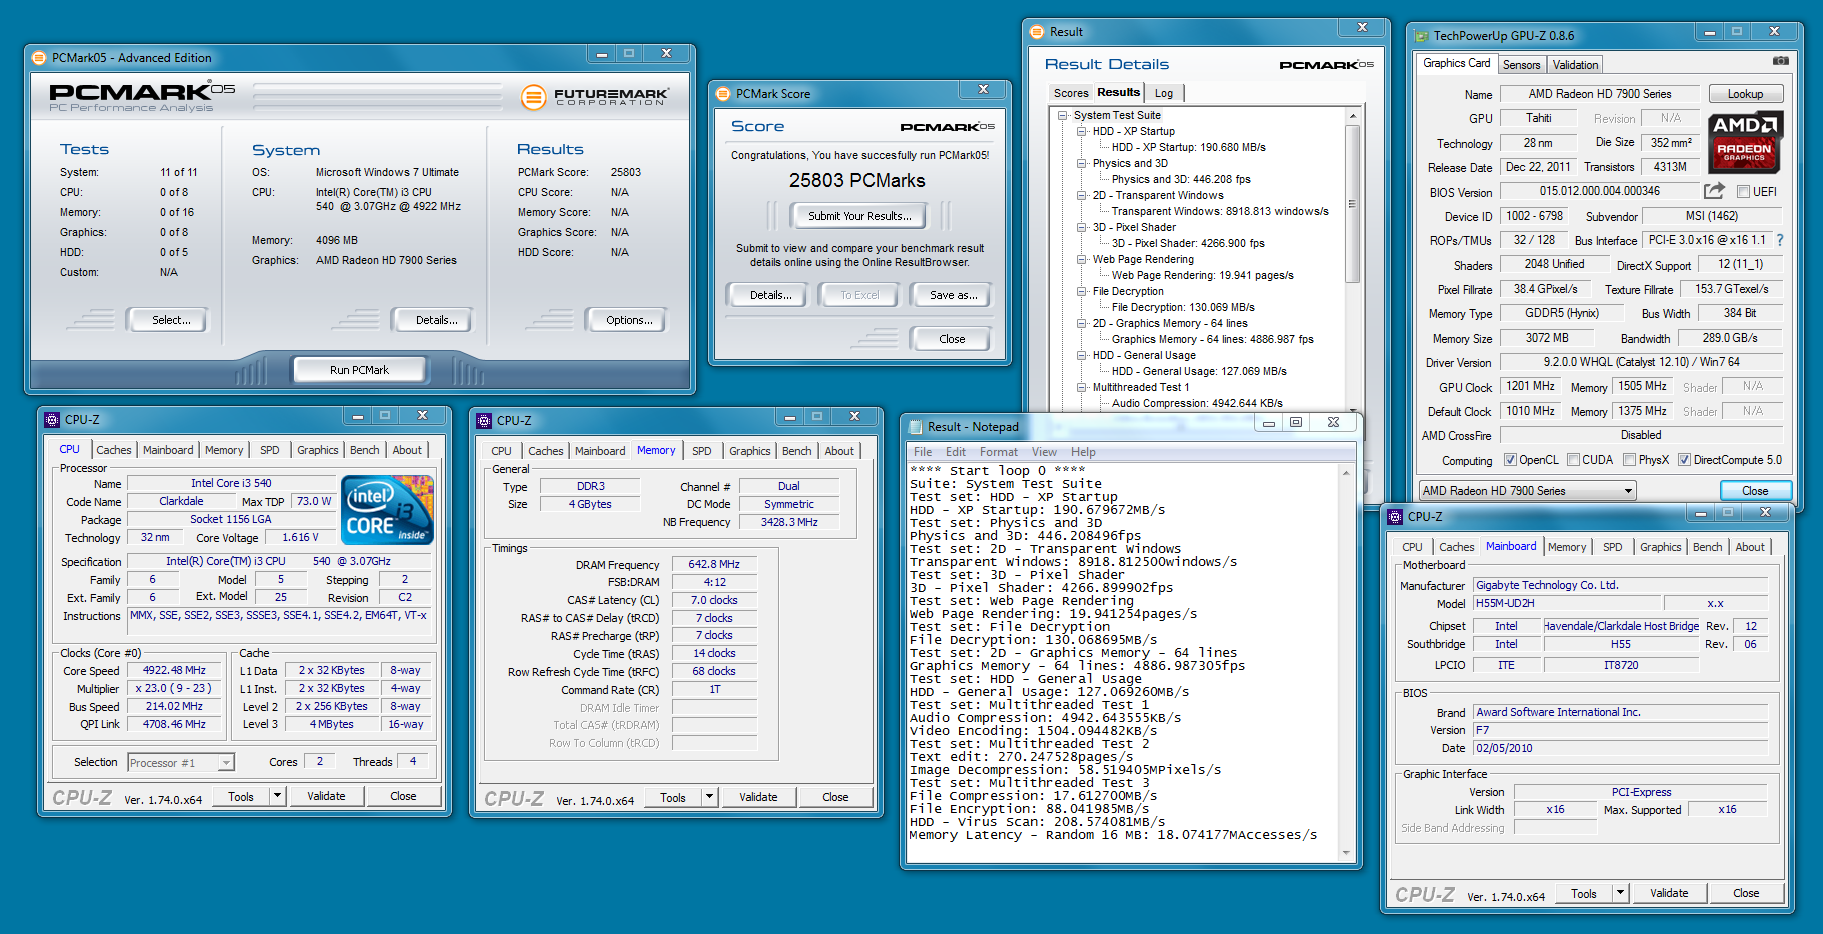Open the Notepad View menu
The height and width of the screenshot is (934, 1823).
coord(1044,452)
